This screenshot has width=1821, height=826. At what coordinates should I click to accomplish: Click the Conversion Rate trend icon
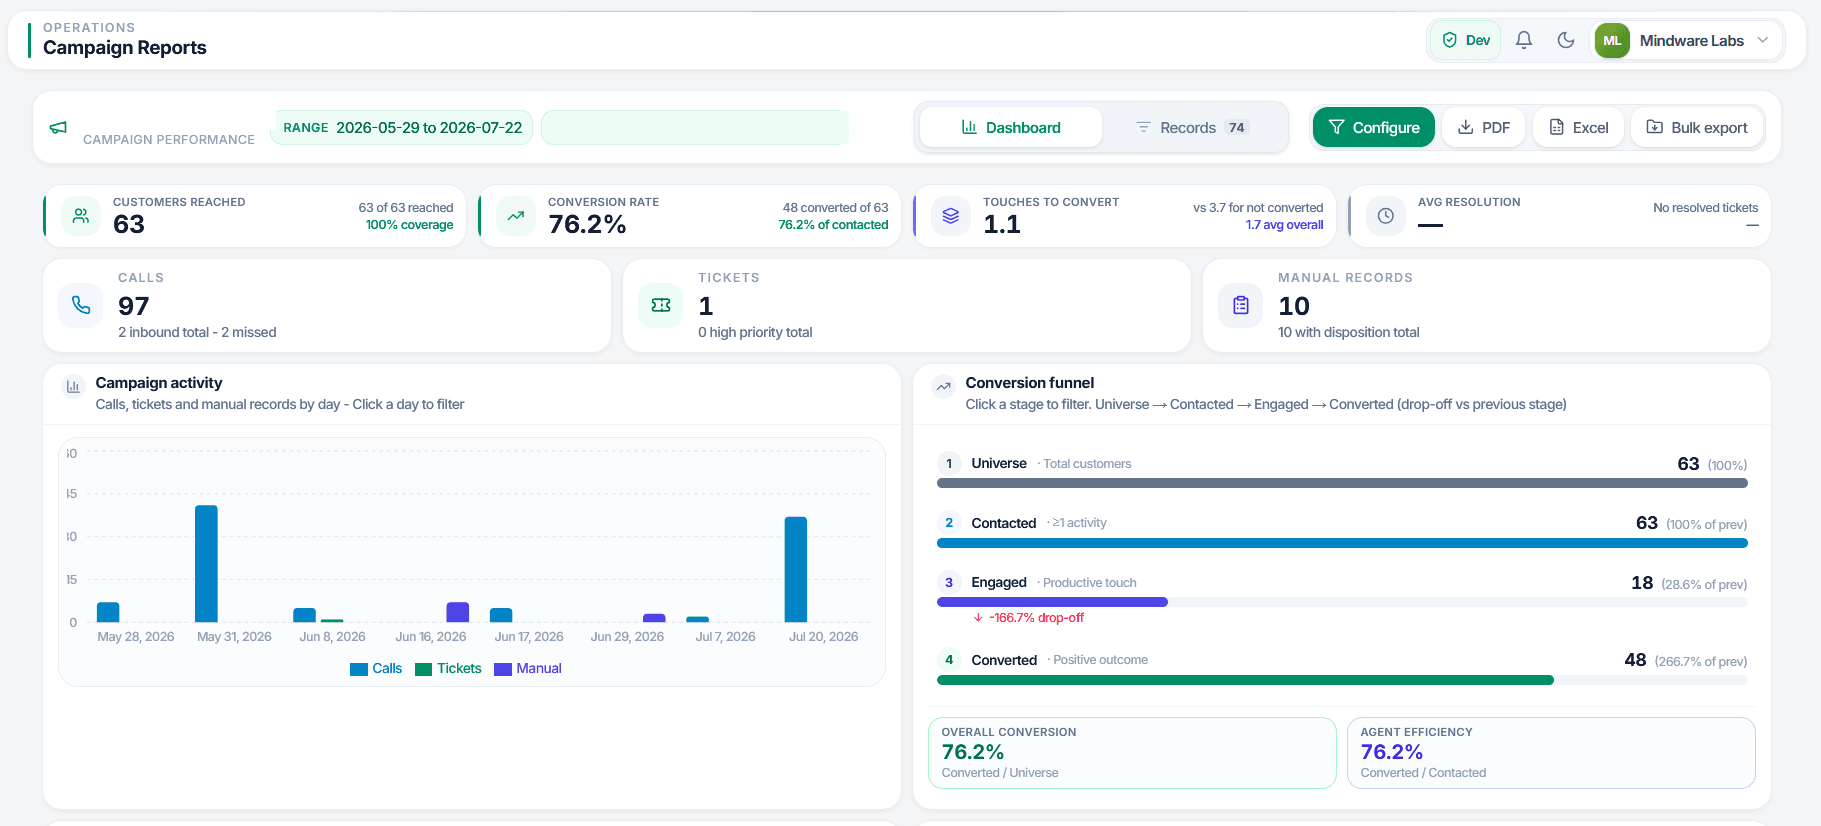pos(516,215)
